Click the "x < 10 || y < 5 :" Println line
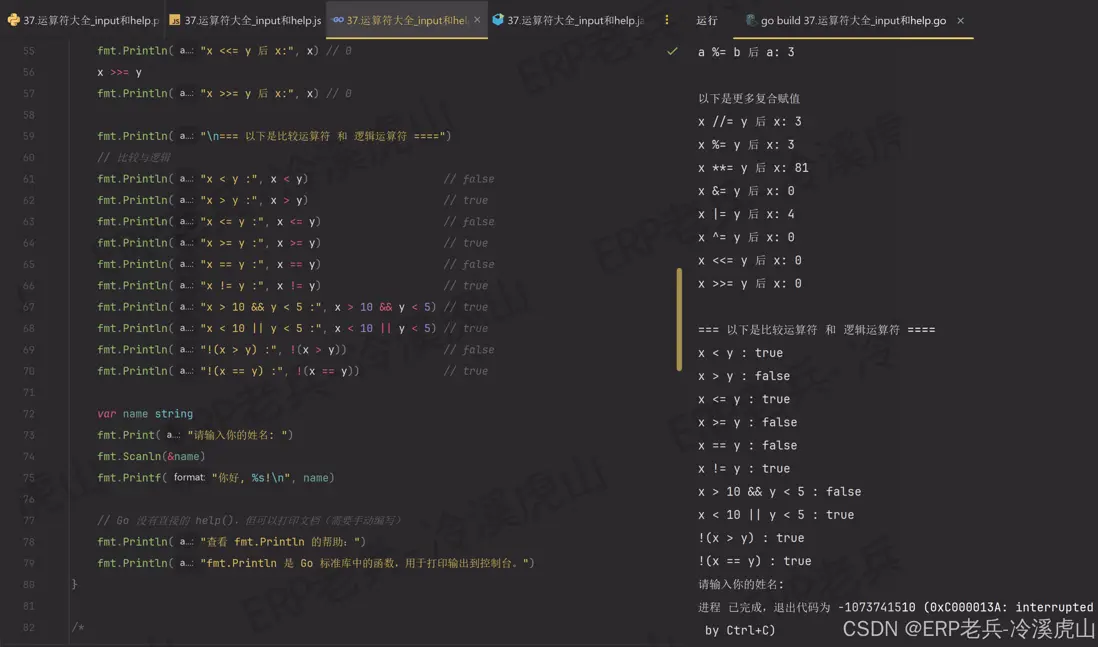The height and width of the screenshot is (647, 1098). click(267, 328)
